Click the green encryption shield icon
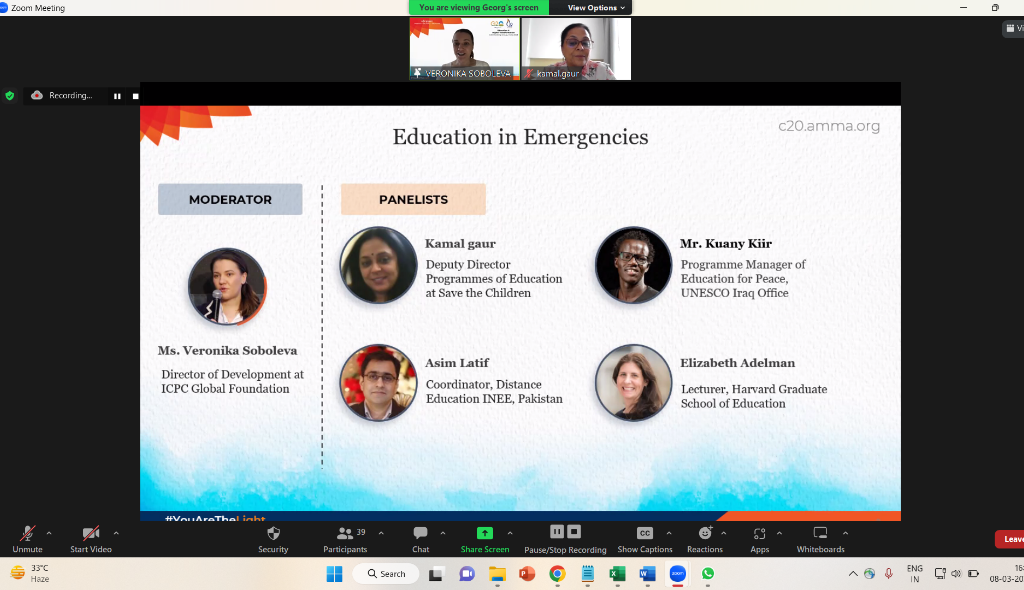Viewport: 1024px width, 590px height. 10,95
